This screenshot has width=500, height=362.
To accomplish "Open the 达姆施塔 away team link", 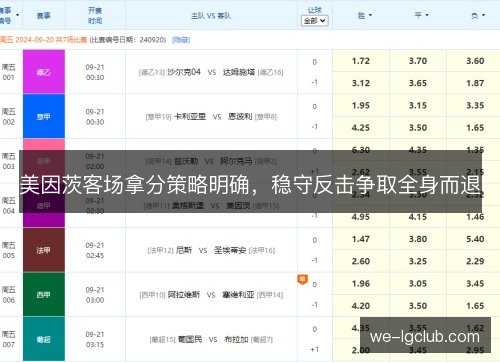I will [x=239, y=72].
